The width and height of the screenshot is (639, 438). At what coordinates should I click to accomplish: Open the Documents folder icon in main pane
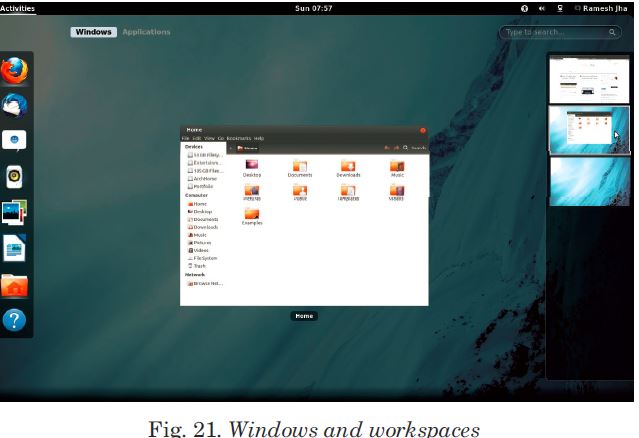(x=300, y=168)
